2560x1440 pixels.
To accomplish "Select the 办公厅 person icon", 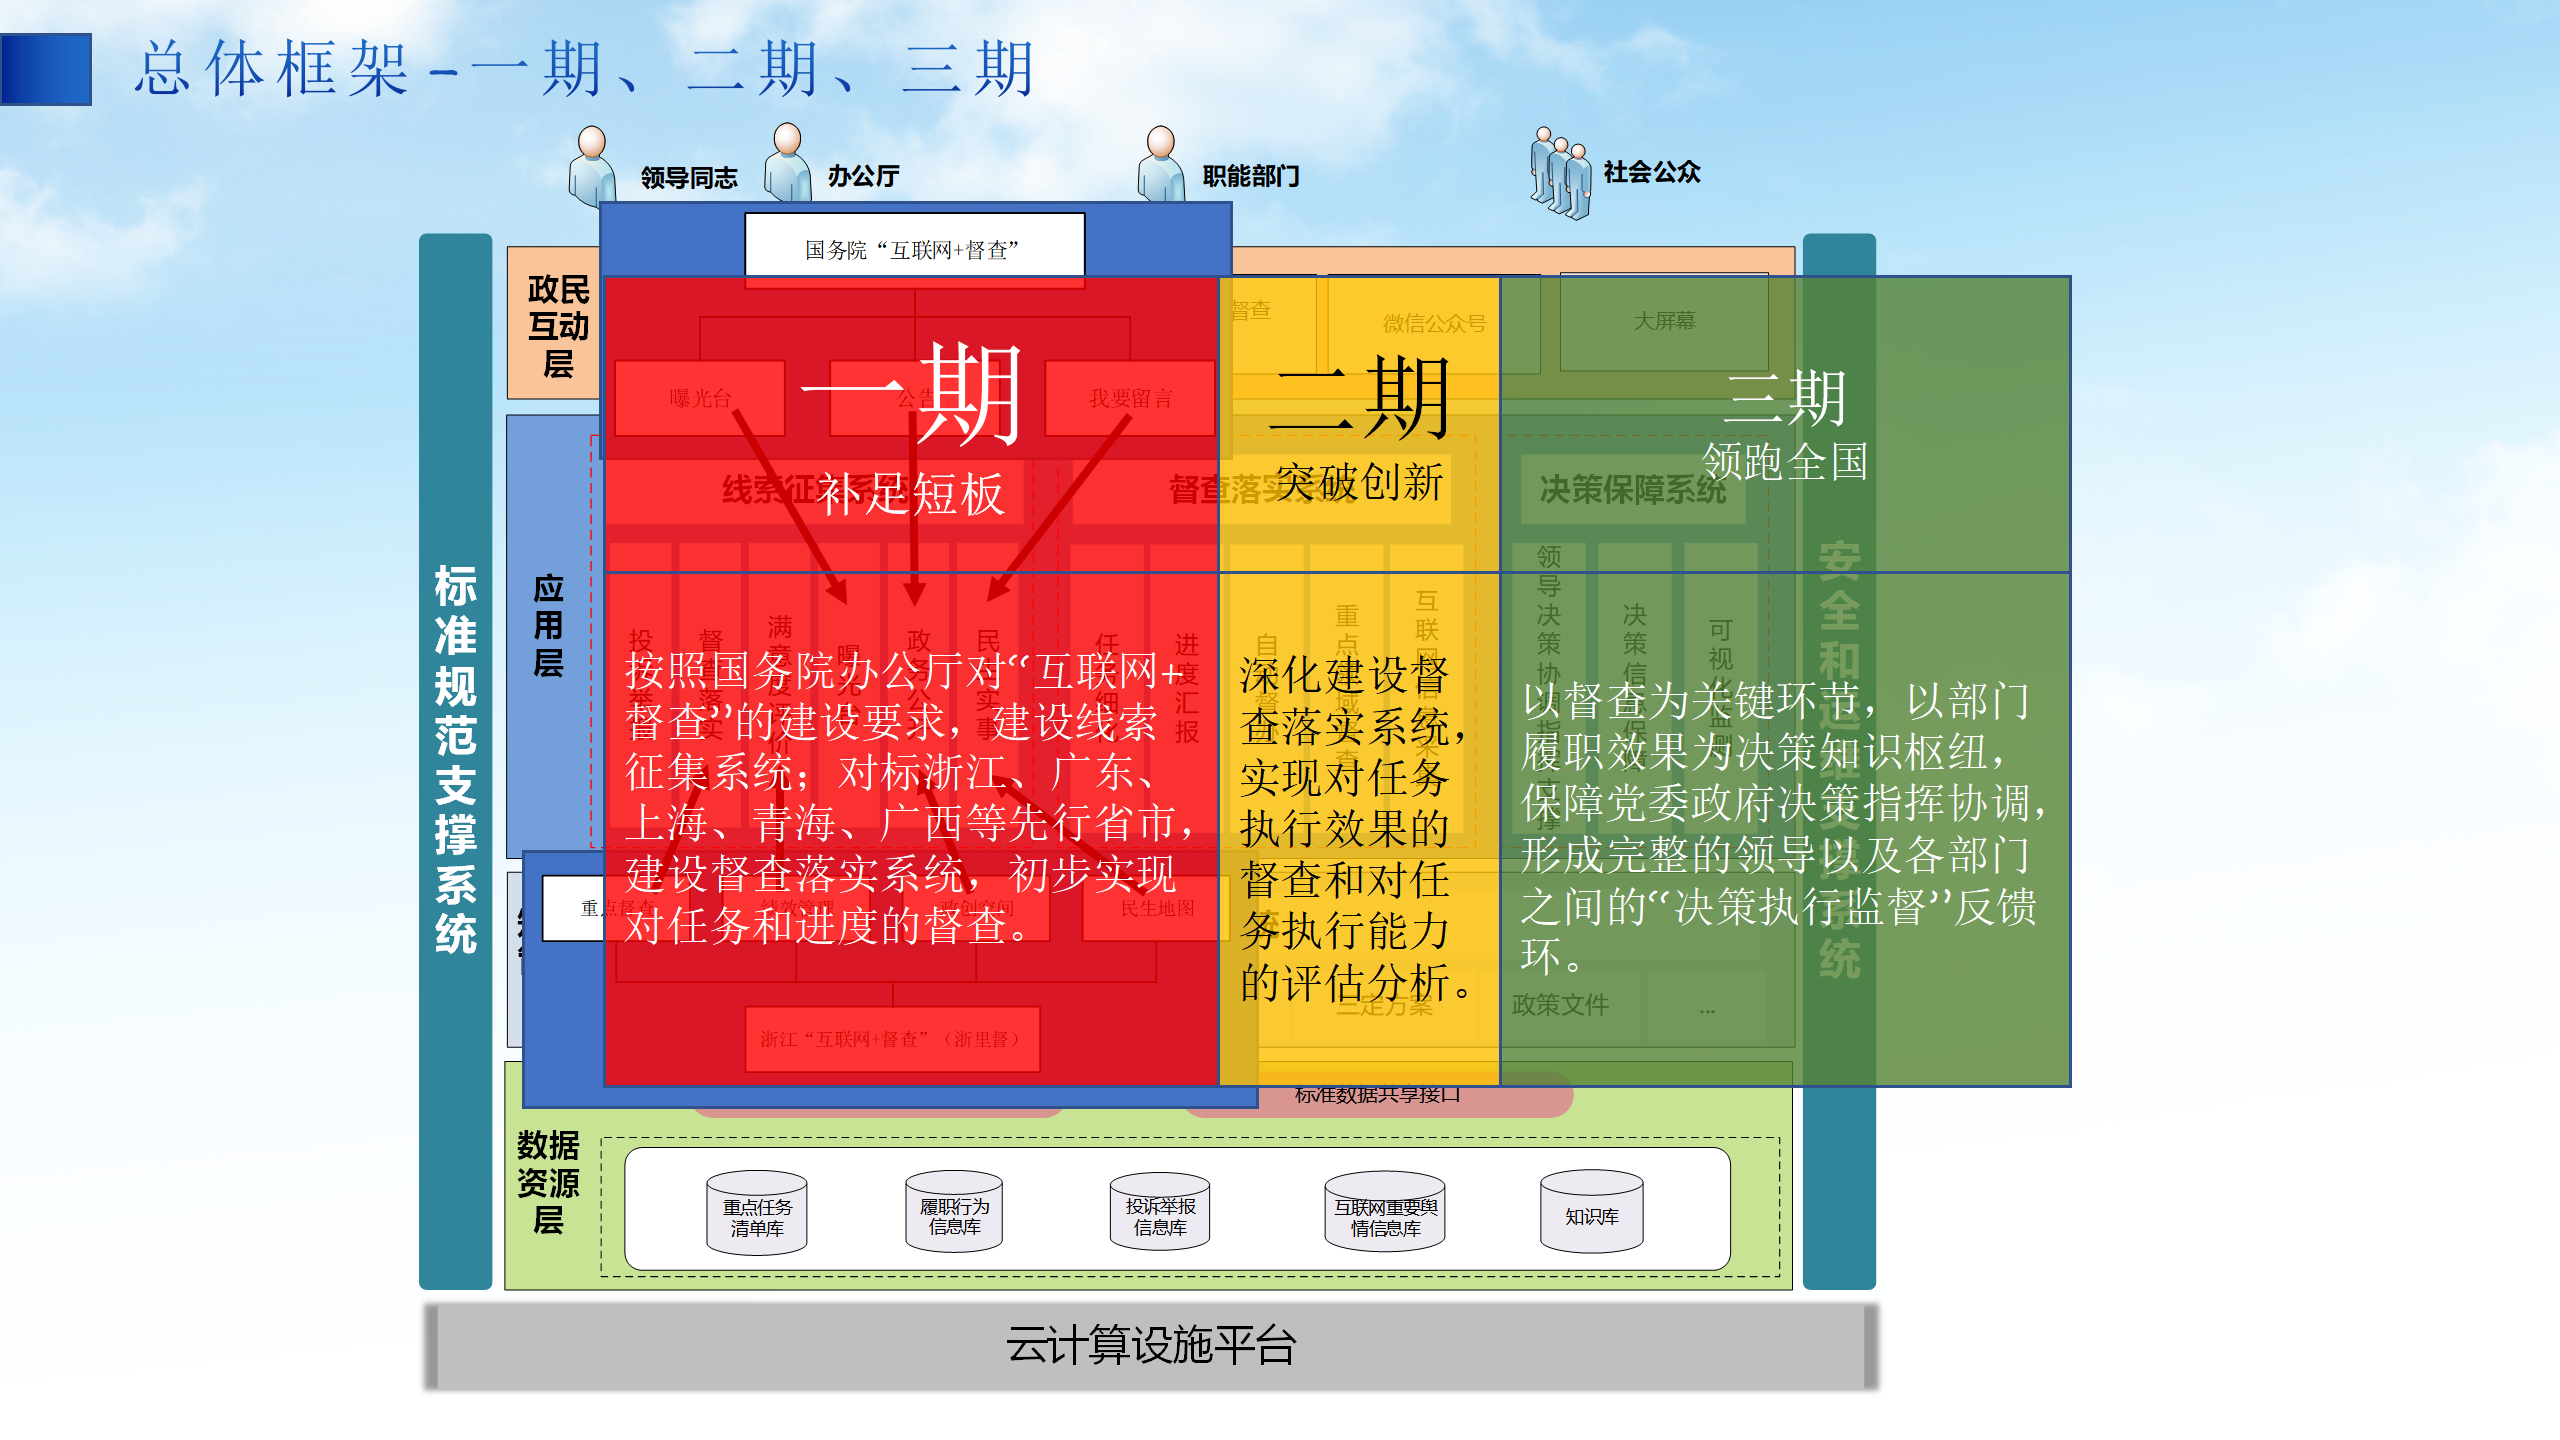I will (788, 162).
